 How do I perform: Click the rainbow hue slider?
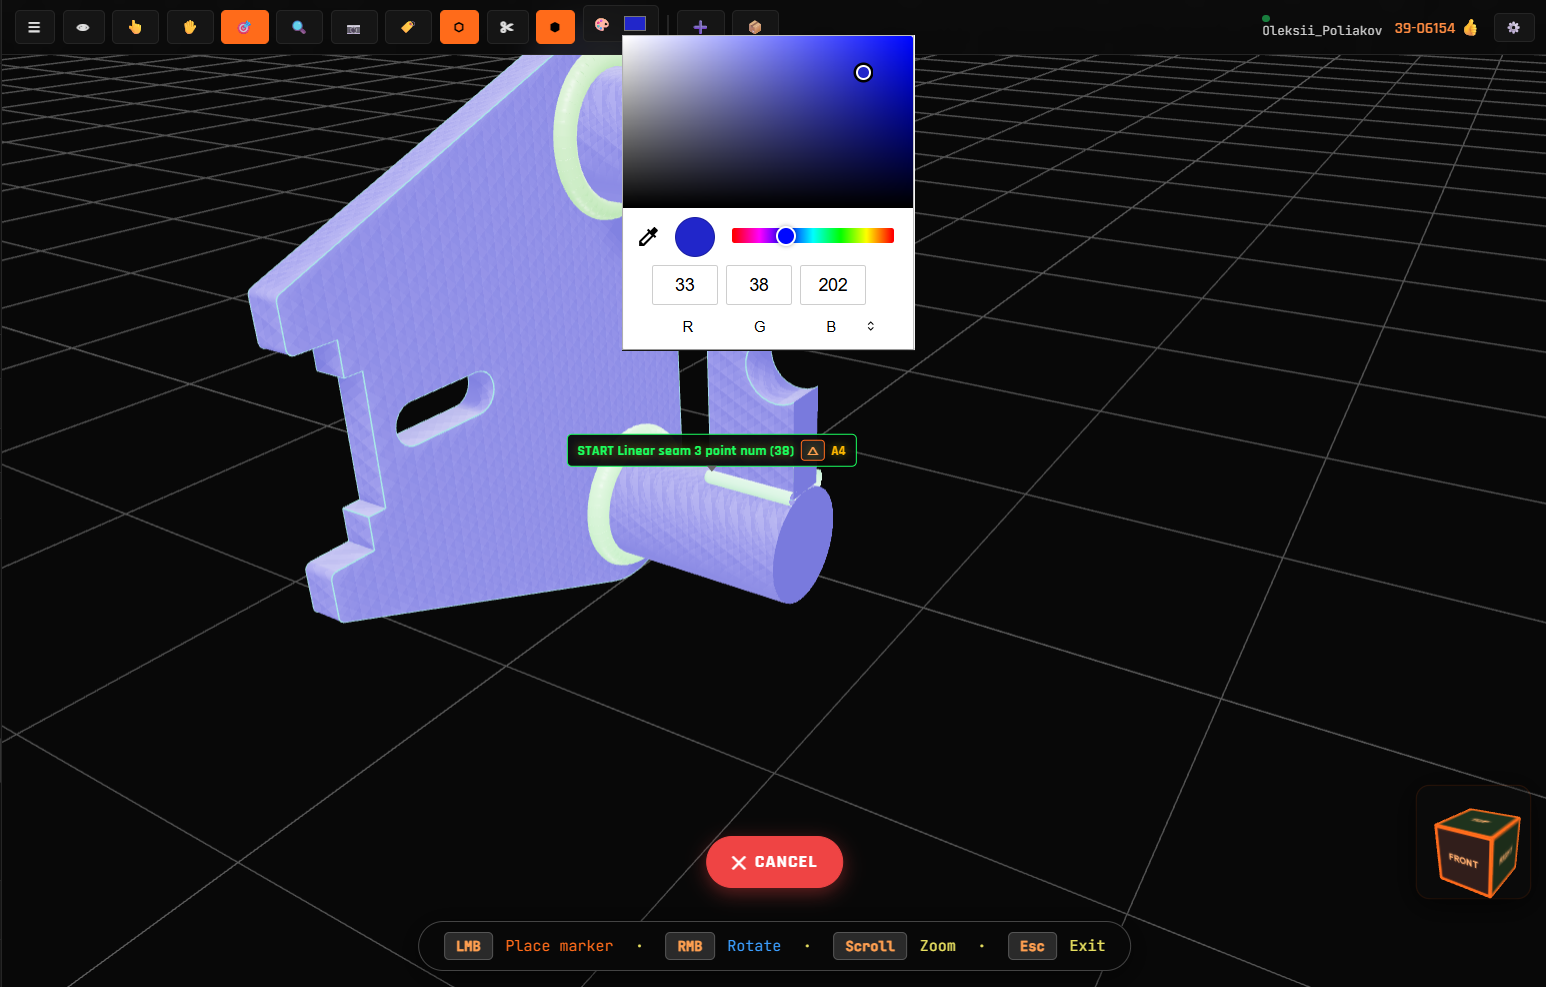click(813, 235)
